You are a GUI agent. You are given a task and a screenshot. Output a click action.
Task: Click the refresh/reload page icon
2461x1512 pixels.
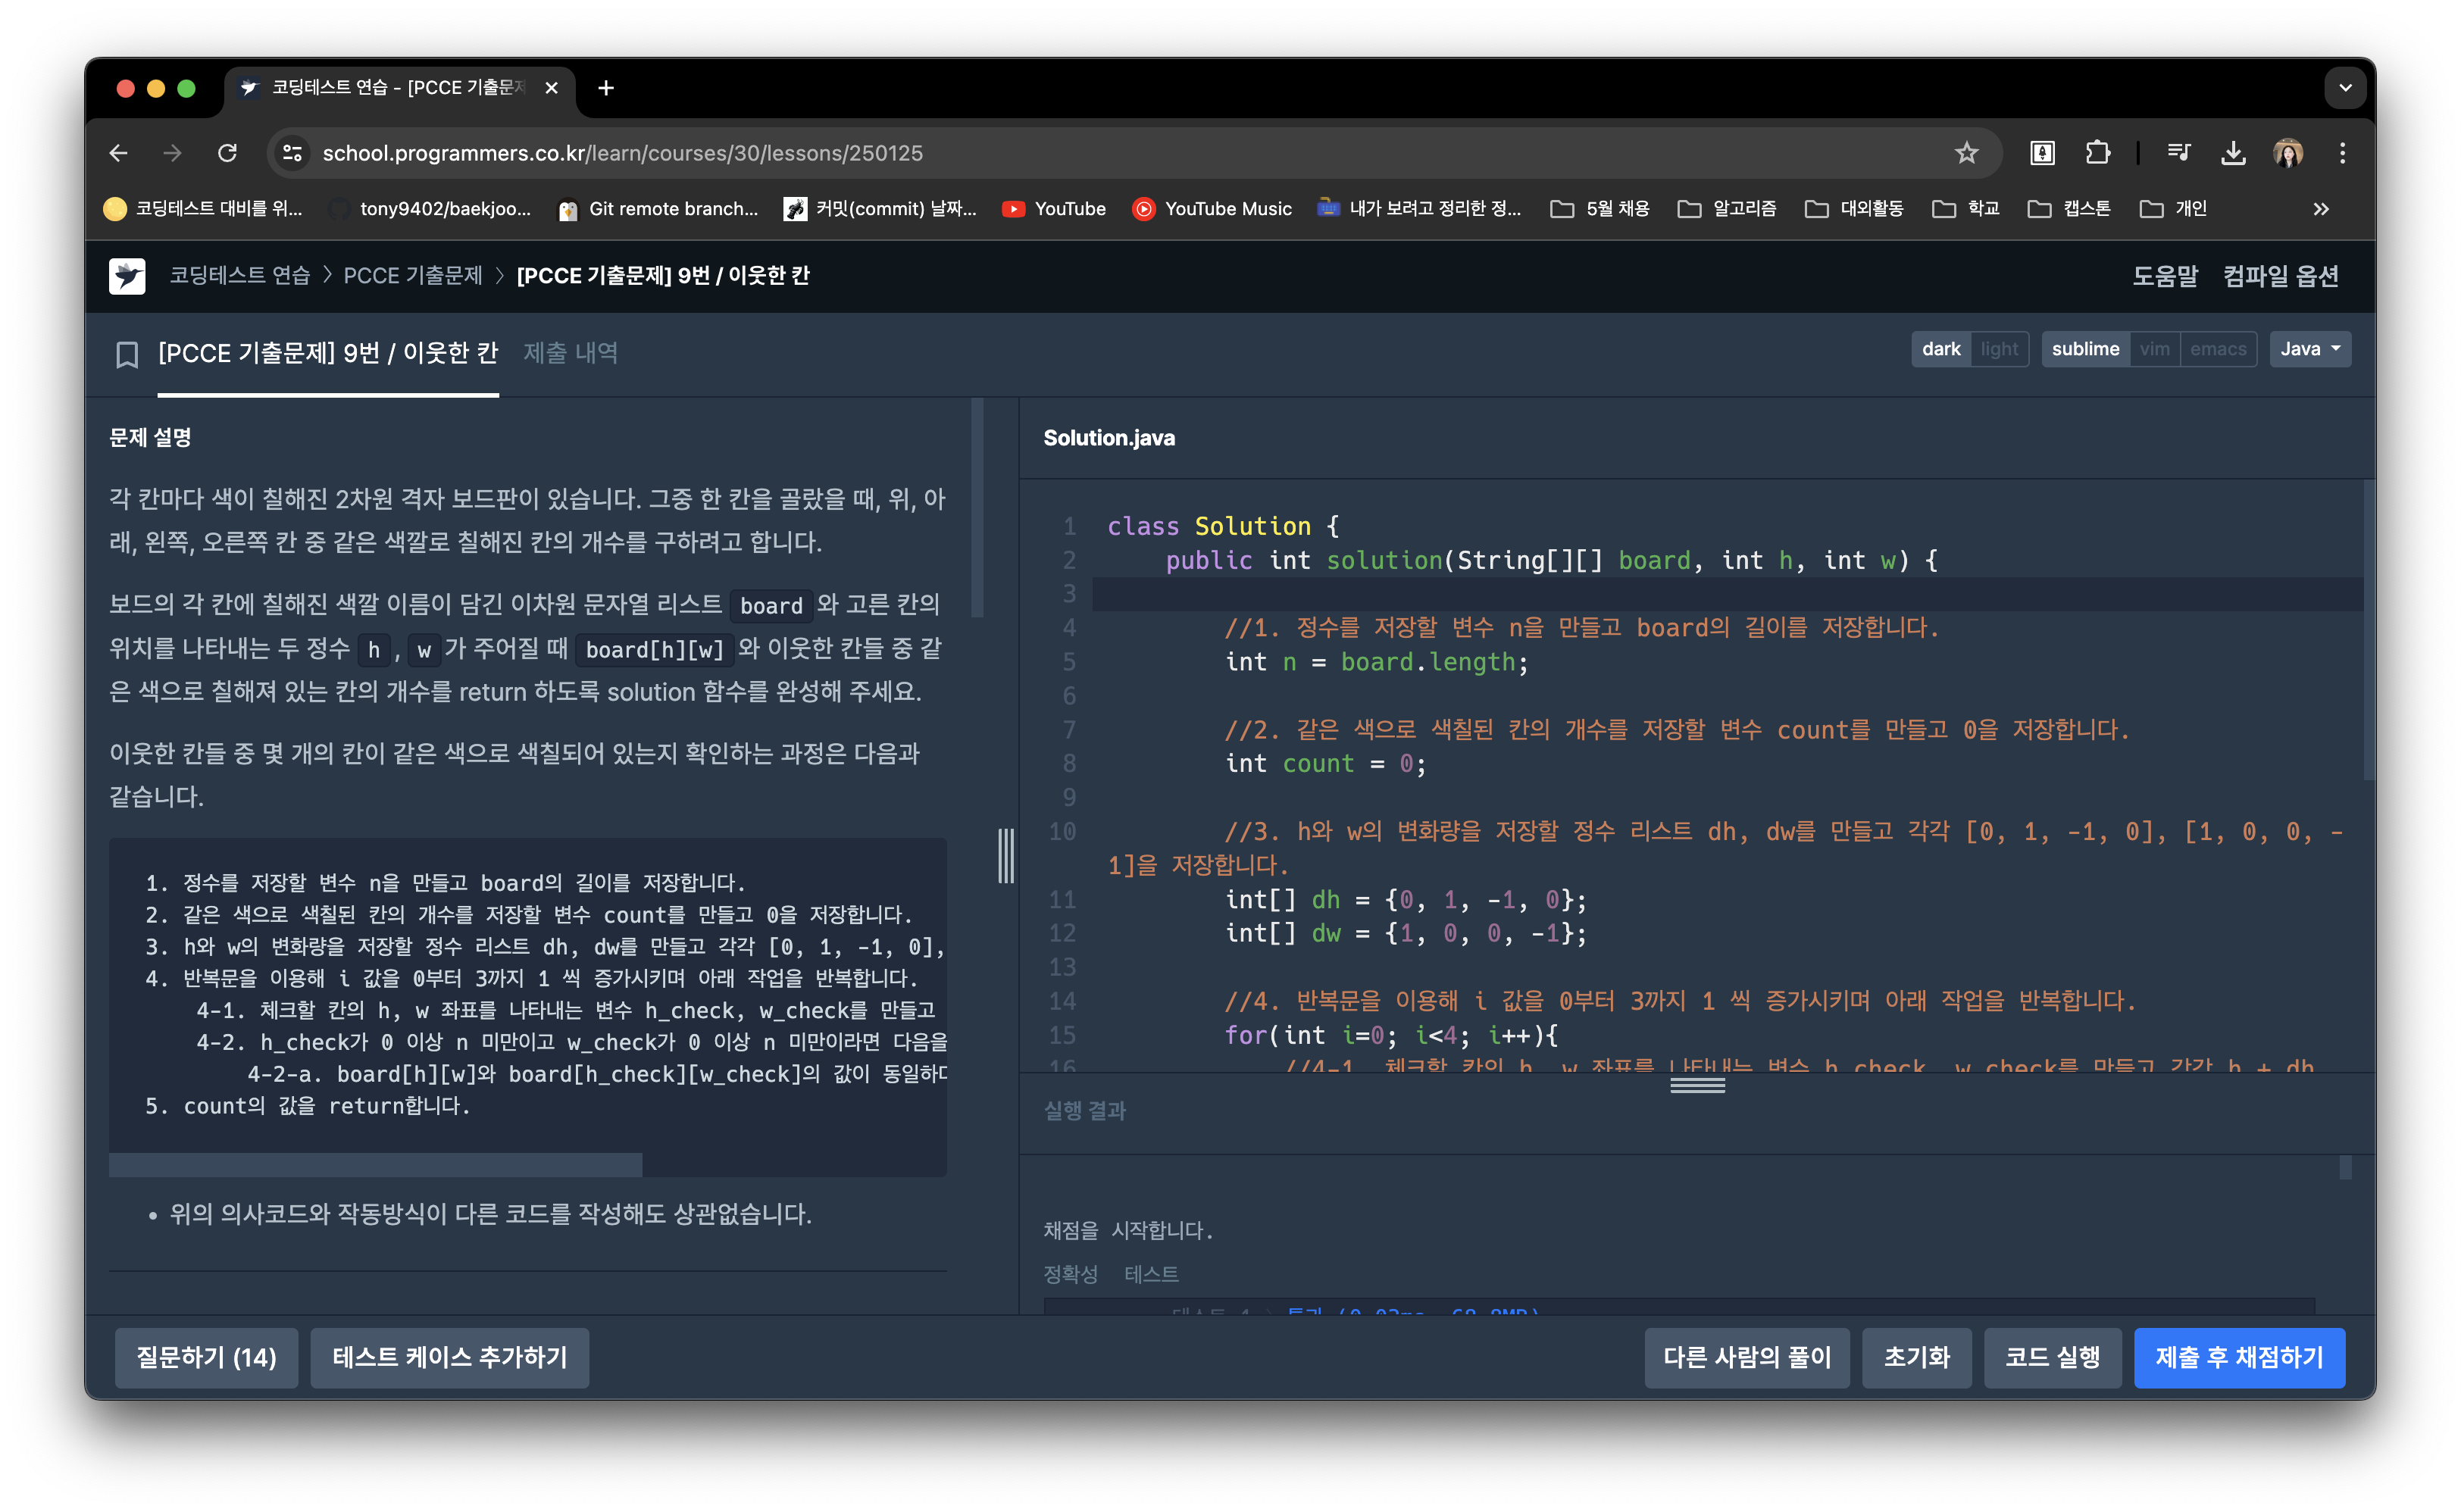click(x=229, y=152)
